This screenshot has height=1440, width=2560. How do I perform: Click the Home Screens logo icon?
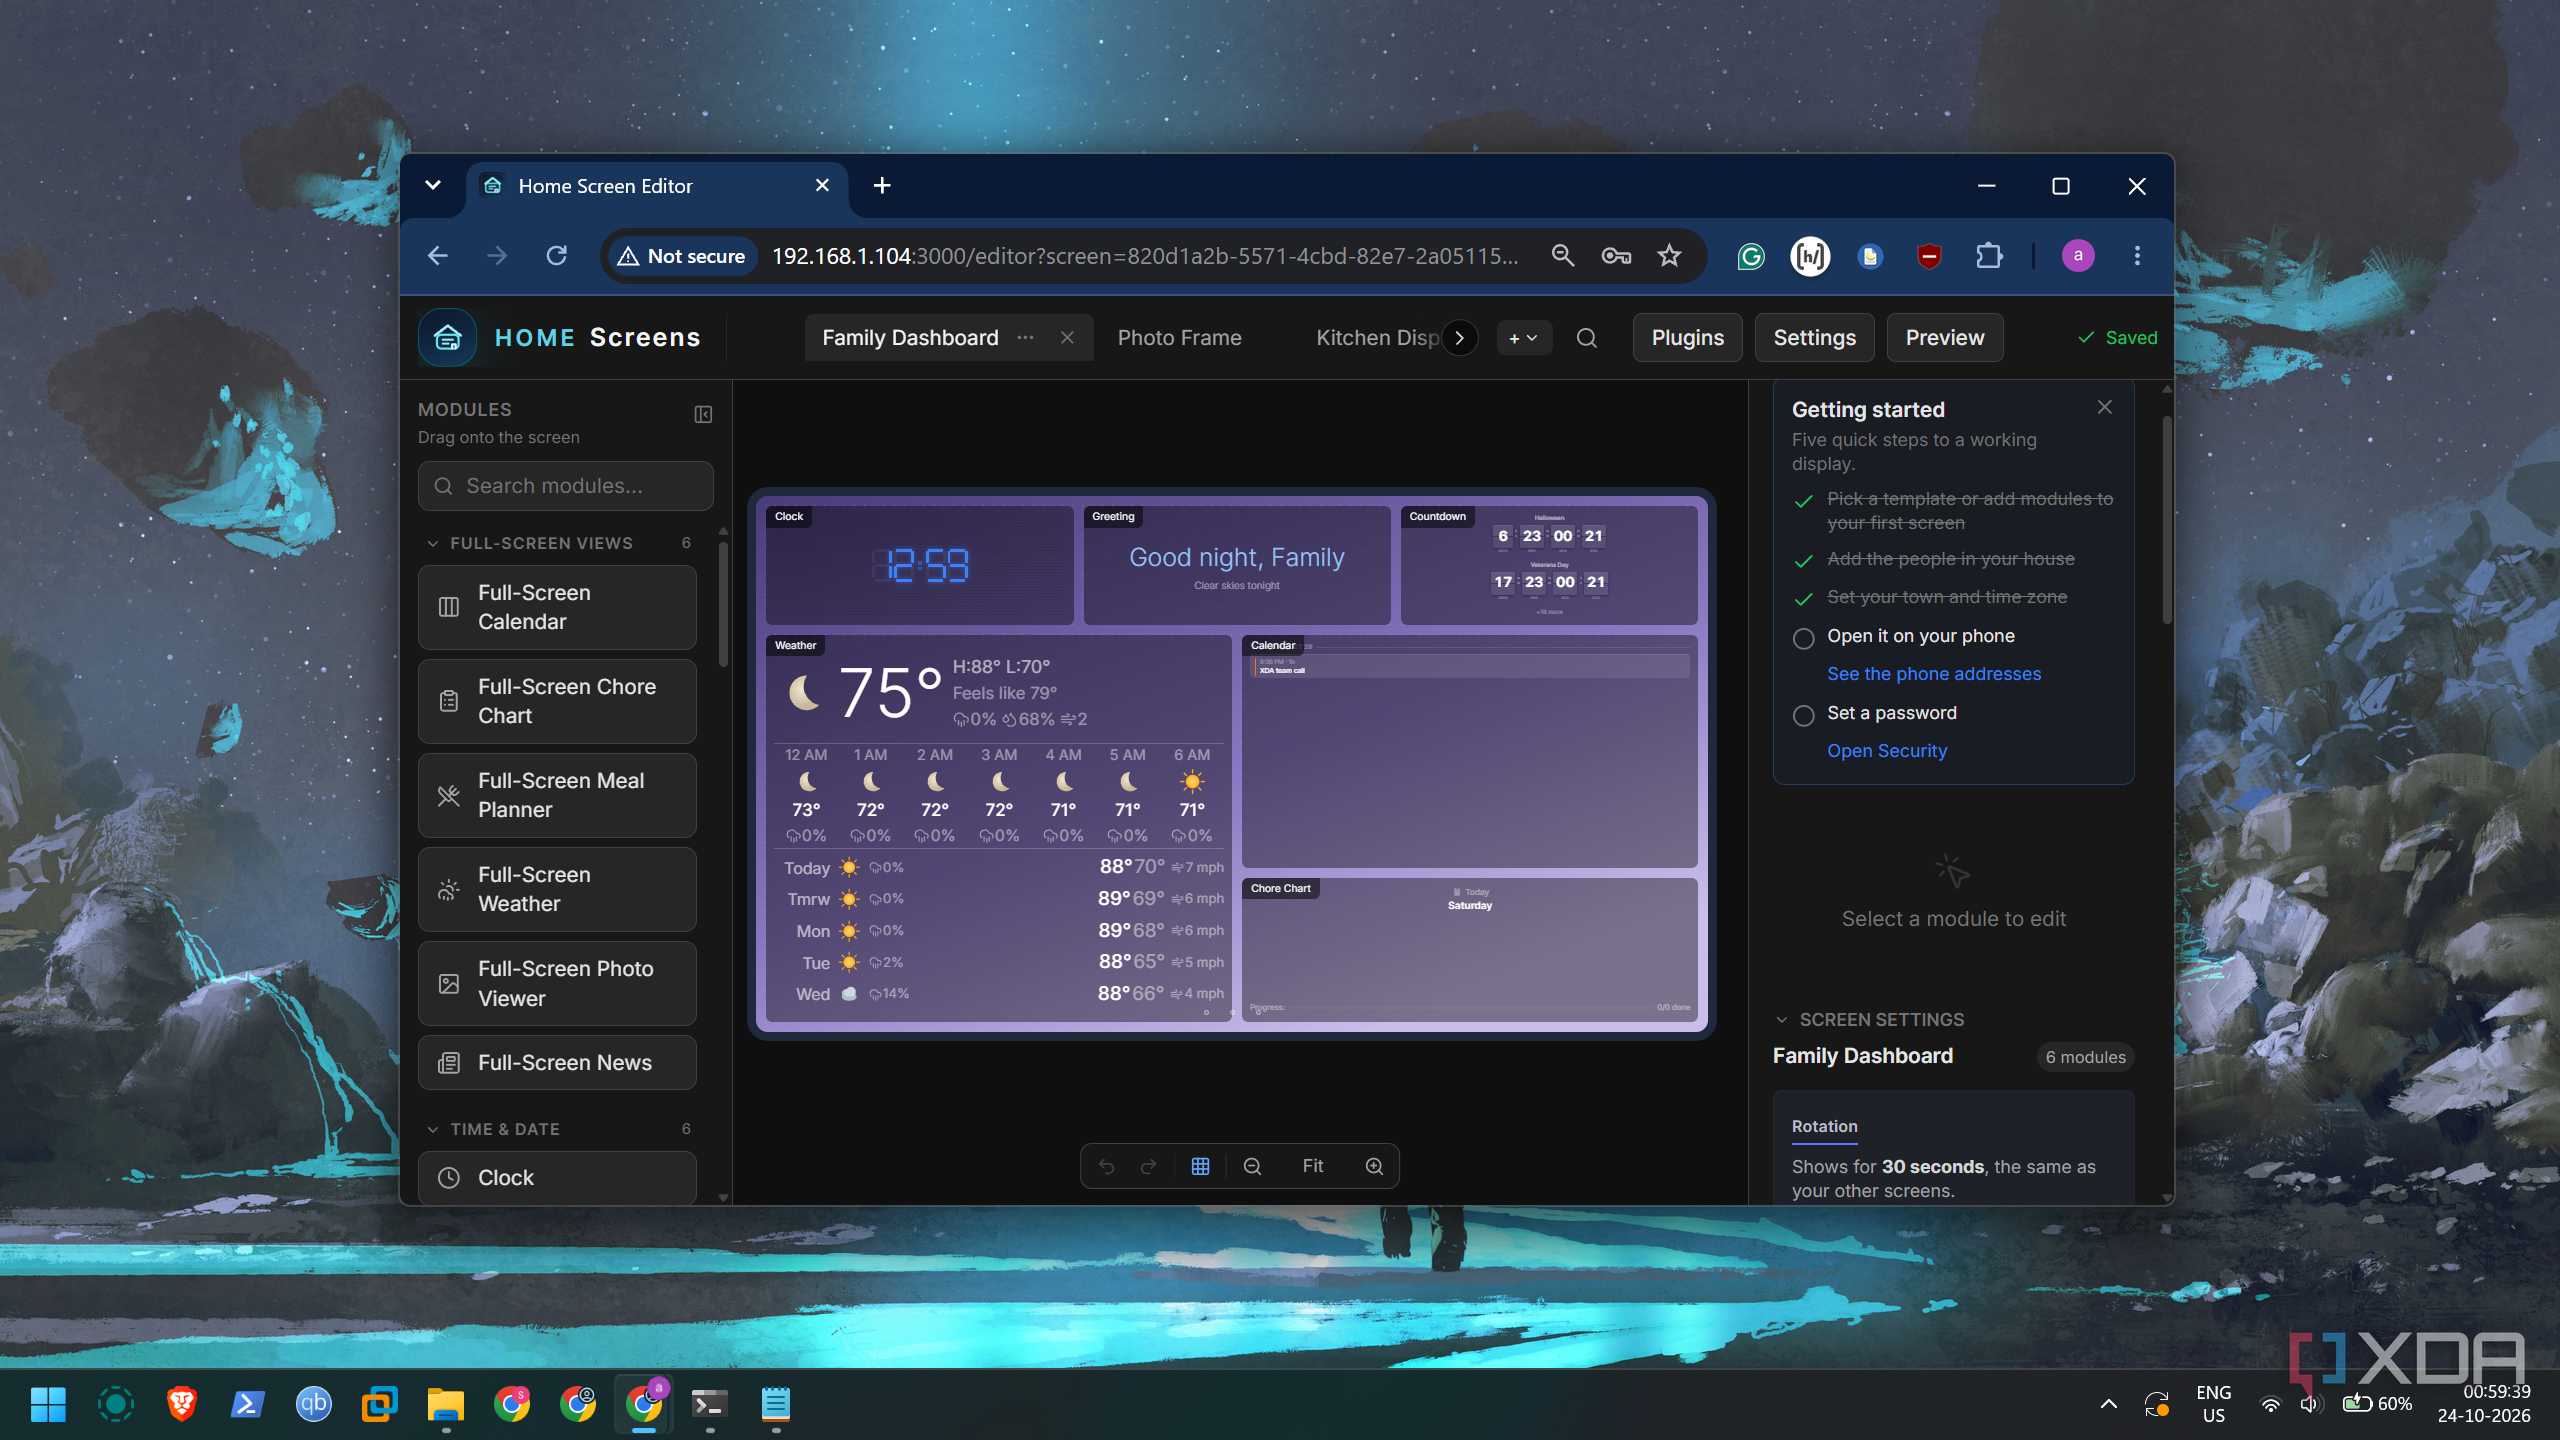[x=447, y=338]
